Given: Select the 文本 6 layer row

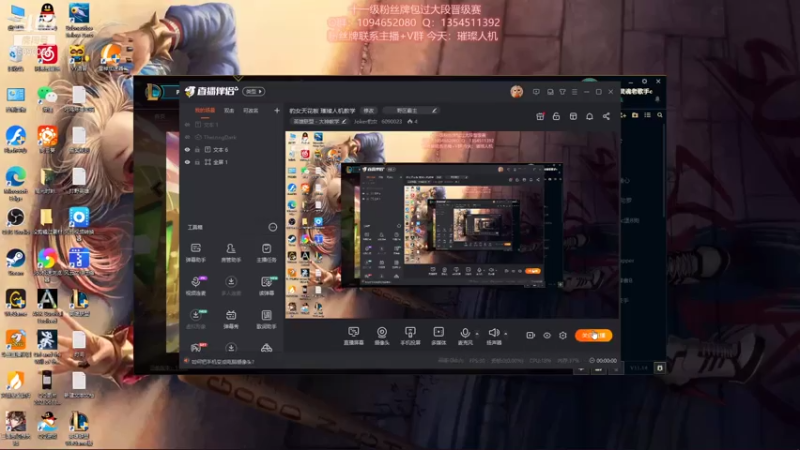Looking at the screenshot, I should coord(232,149).
